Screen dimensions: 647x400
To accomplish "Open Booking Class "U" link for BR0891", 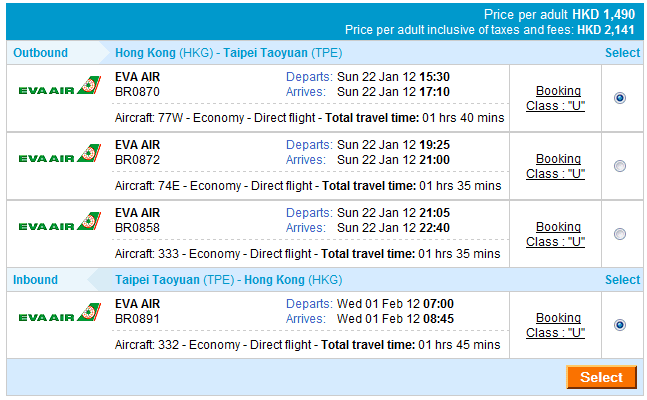I will [x=558, y=325].
